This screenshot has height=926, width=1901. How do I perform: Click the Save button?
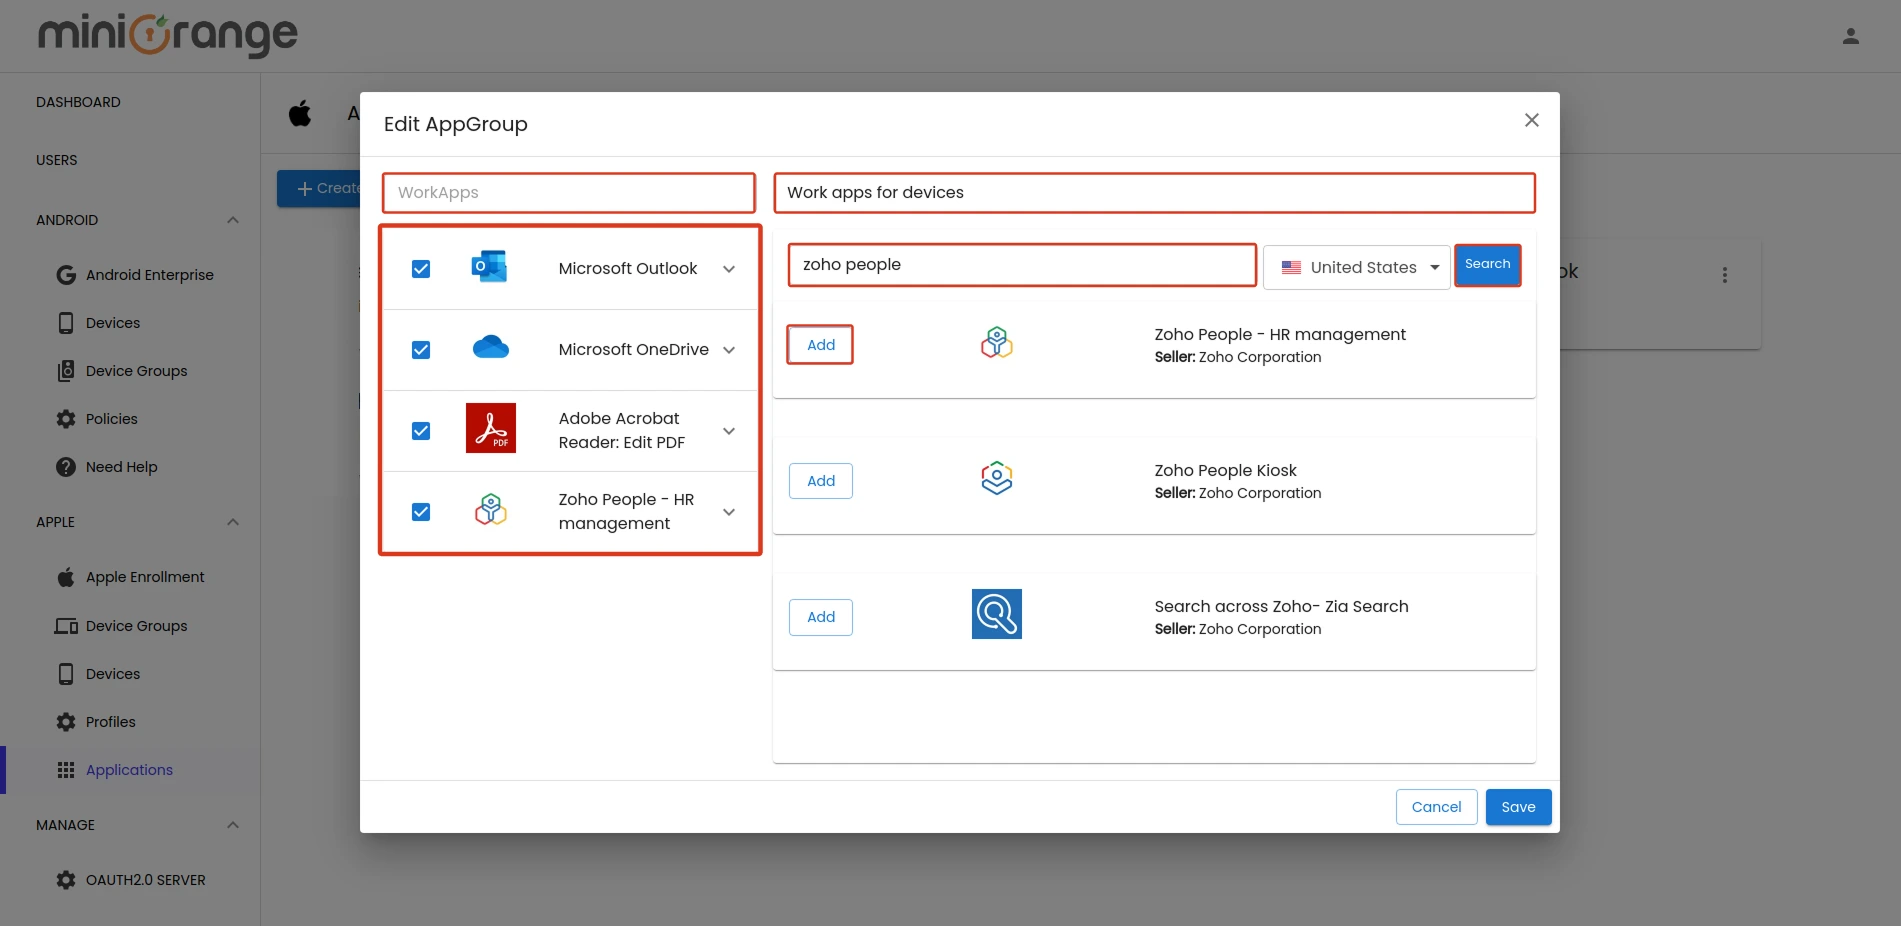(1518, 806)
